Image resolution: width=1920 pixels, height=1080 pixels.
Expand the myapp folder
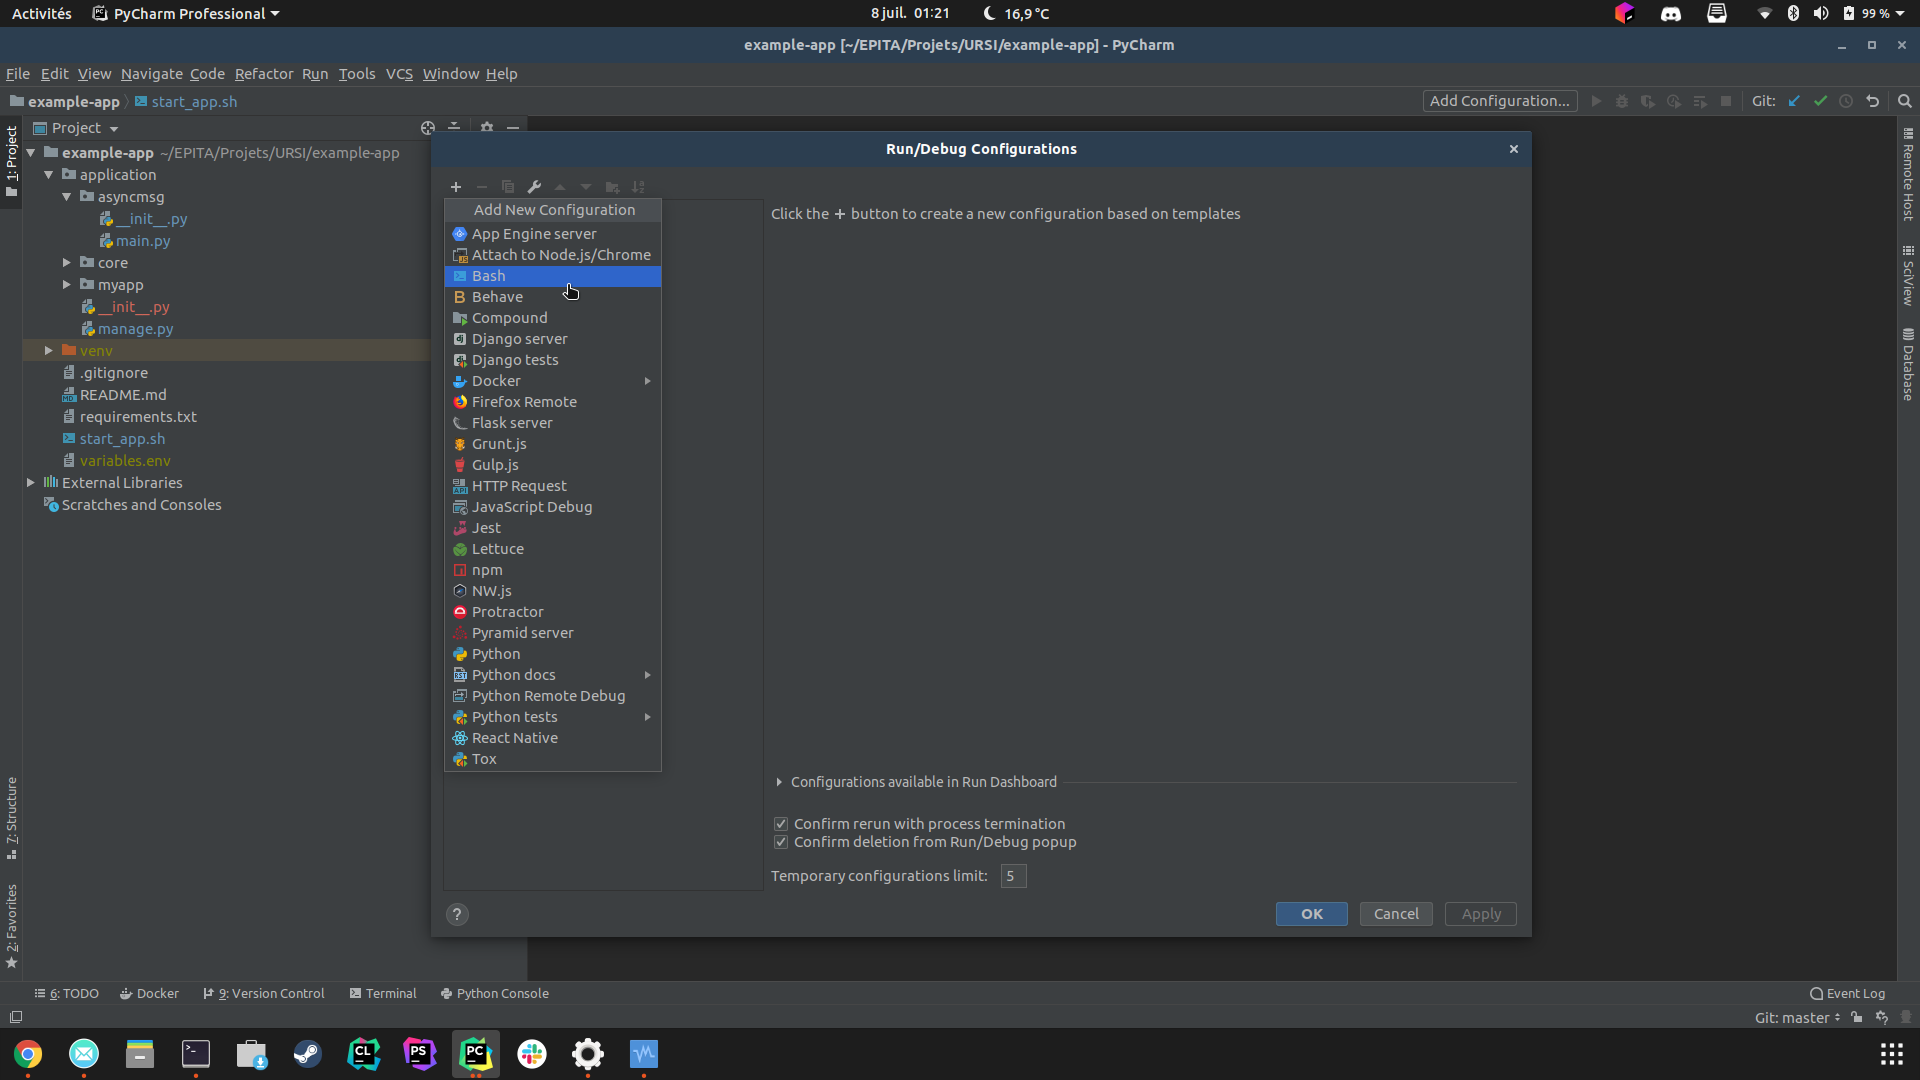click(x=67, y=285)
